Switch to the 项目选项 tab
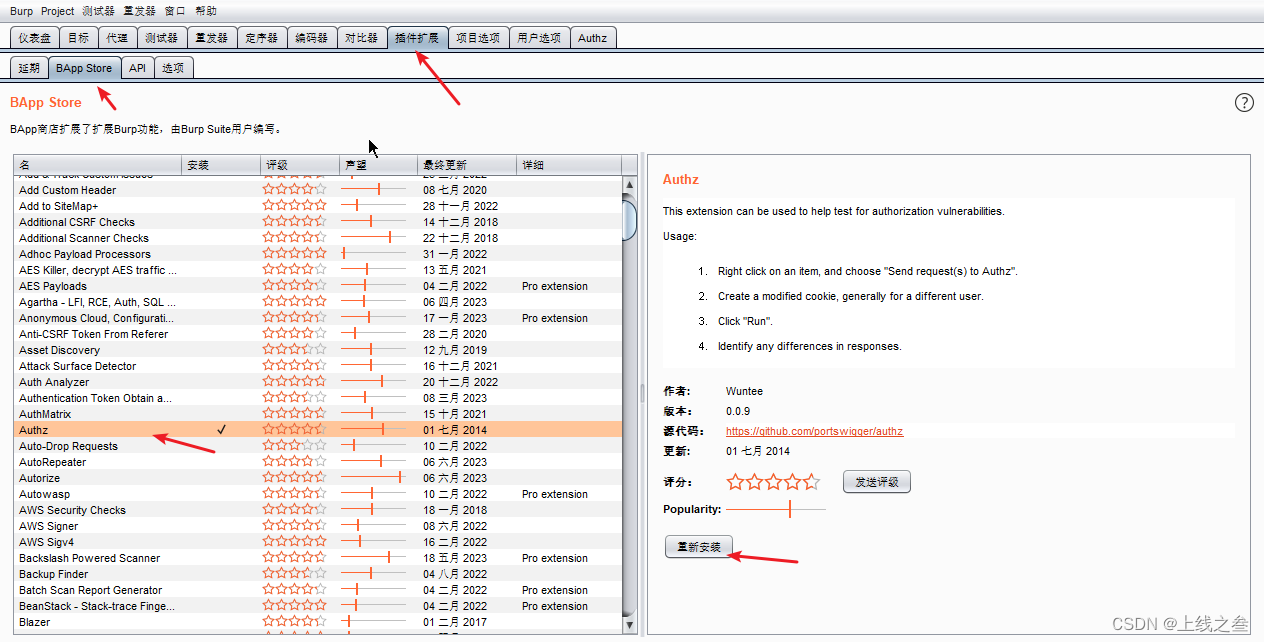 (478, 38)
